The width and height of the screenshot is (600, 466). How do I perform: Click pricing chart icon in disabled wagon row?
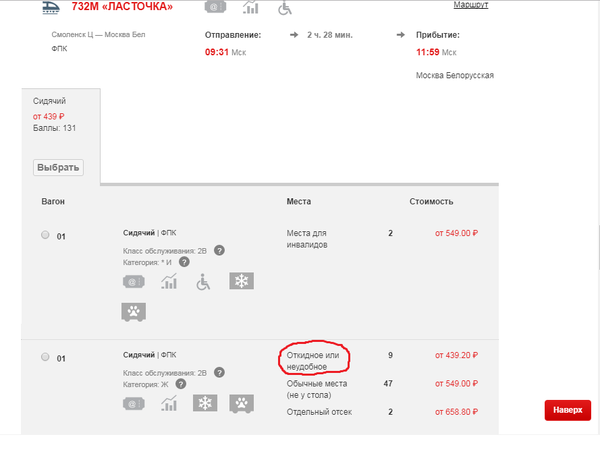[x=169, y=281]
